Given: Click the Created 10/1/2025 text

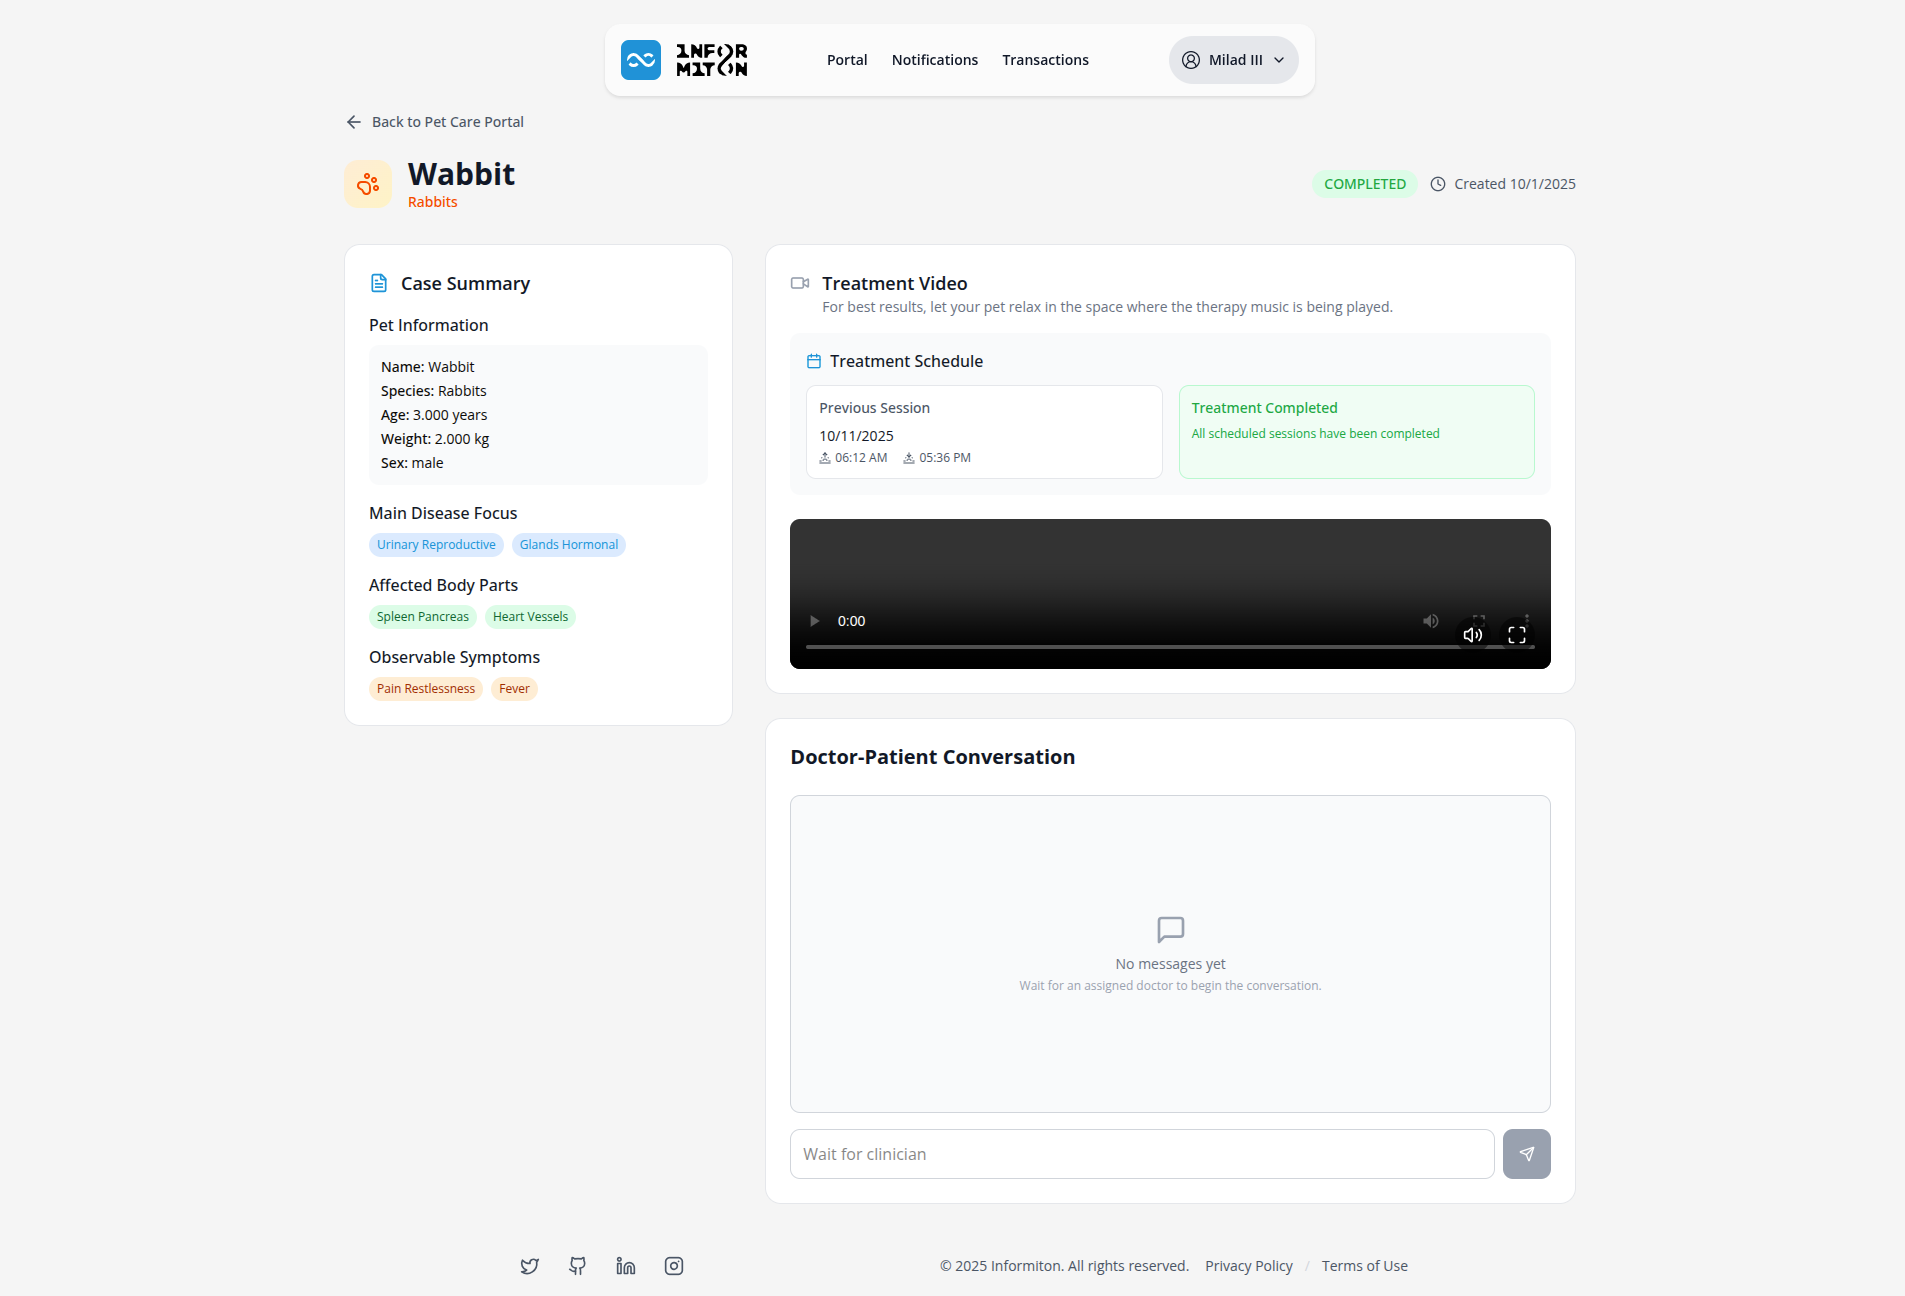Looking at the screenshot, I should coord(1515,184).
